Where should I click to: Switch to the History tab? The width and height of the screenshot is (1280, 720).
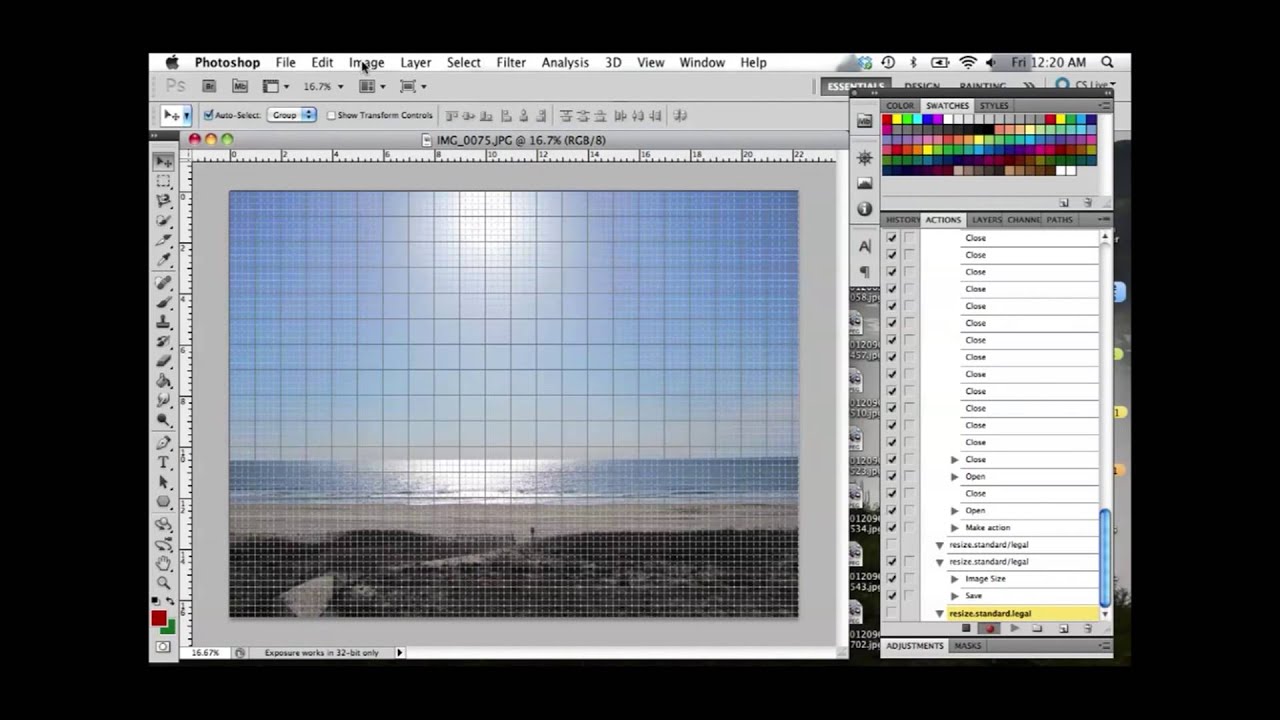(x=902, y=220)
